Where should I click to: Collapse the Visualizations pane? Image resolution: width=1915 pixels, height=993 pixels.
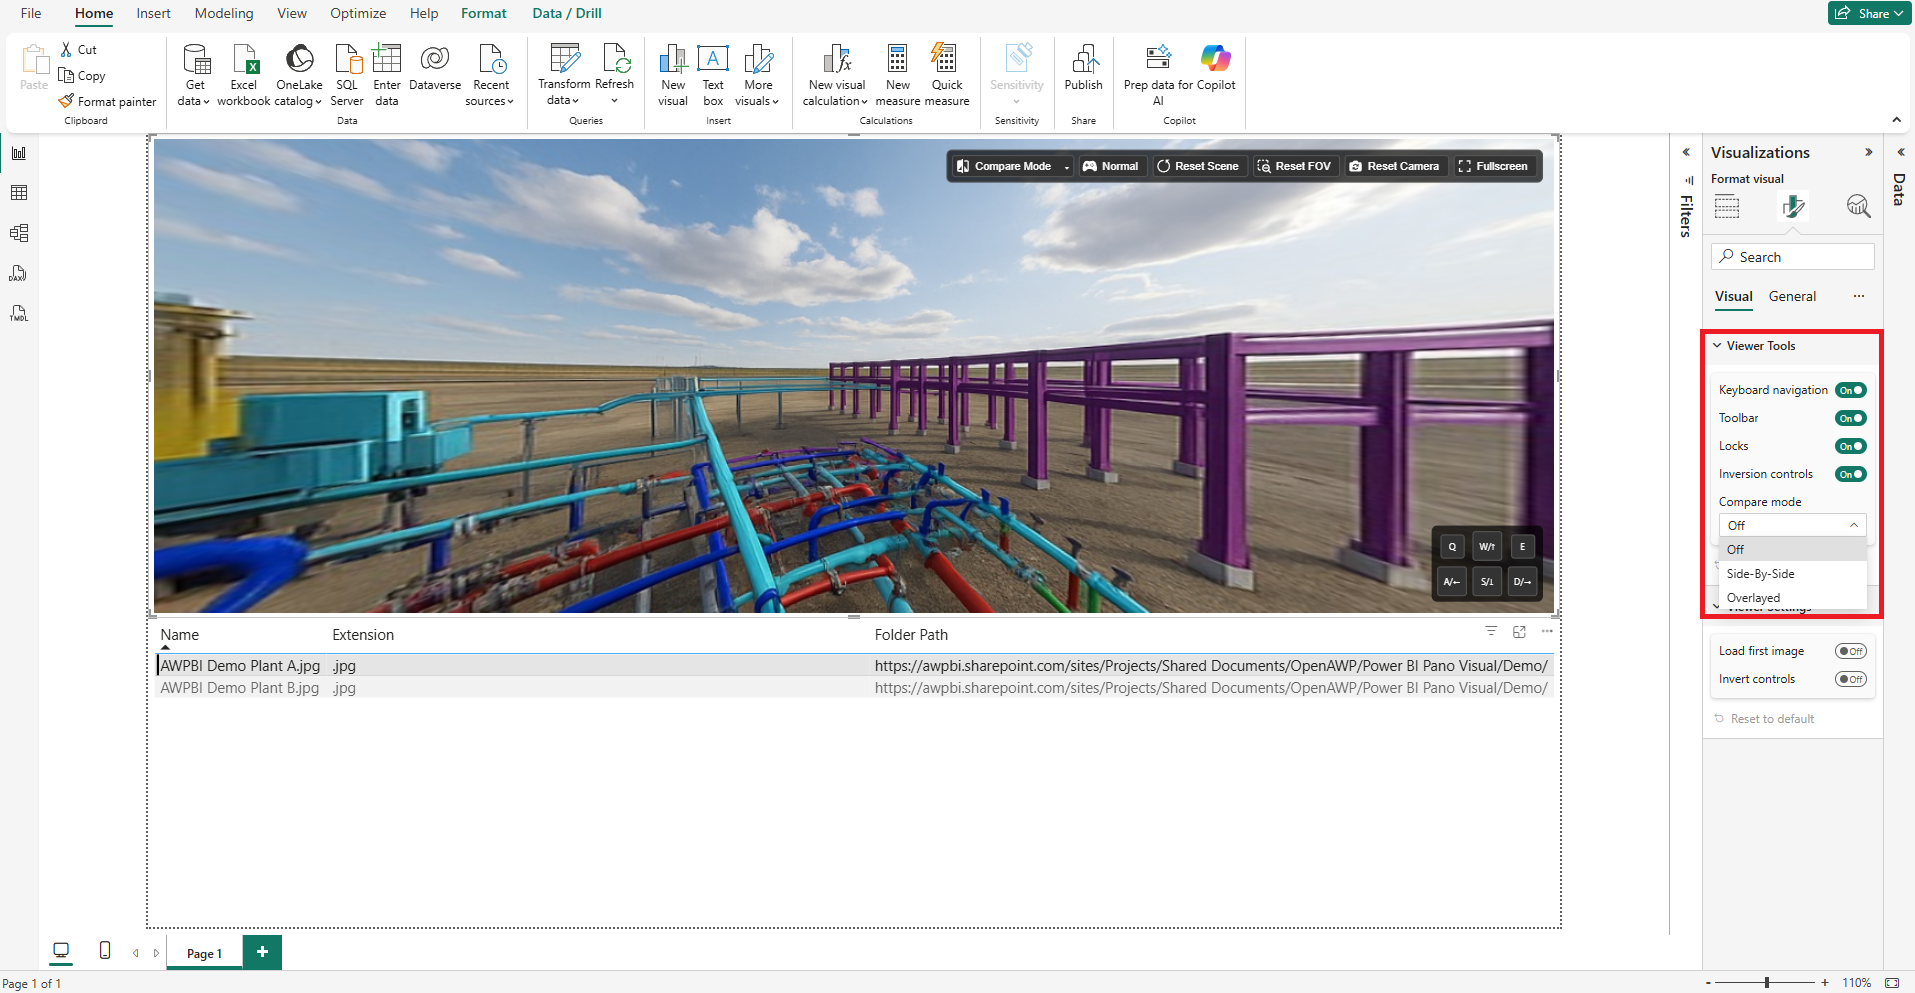(x=1868, y=152)
